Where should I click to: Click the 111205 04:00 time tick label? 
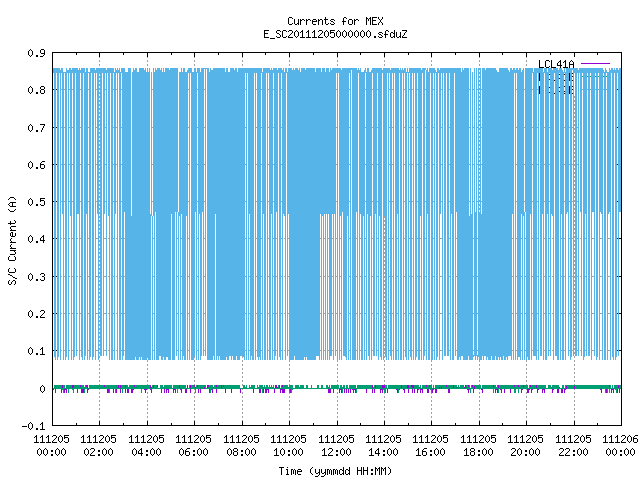[146, 446]
